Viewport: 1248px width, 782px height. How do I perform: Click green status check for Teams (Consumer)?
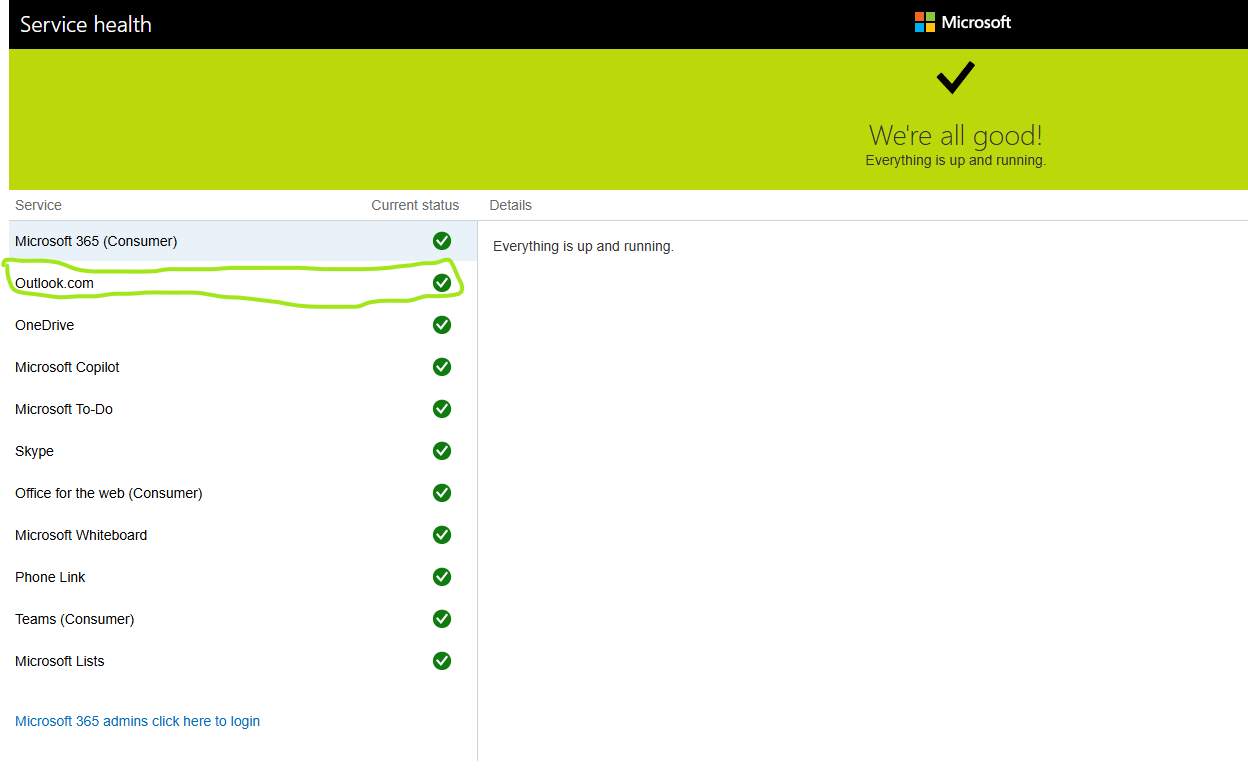pos(442,619)
